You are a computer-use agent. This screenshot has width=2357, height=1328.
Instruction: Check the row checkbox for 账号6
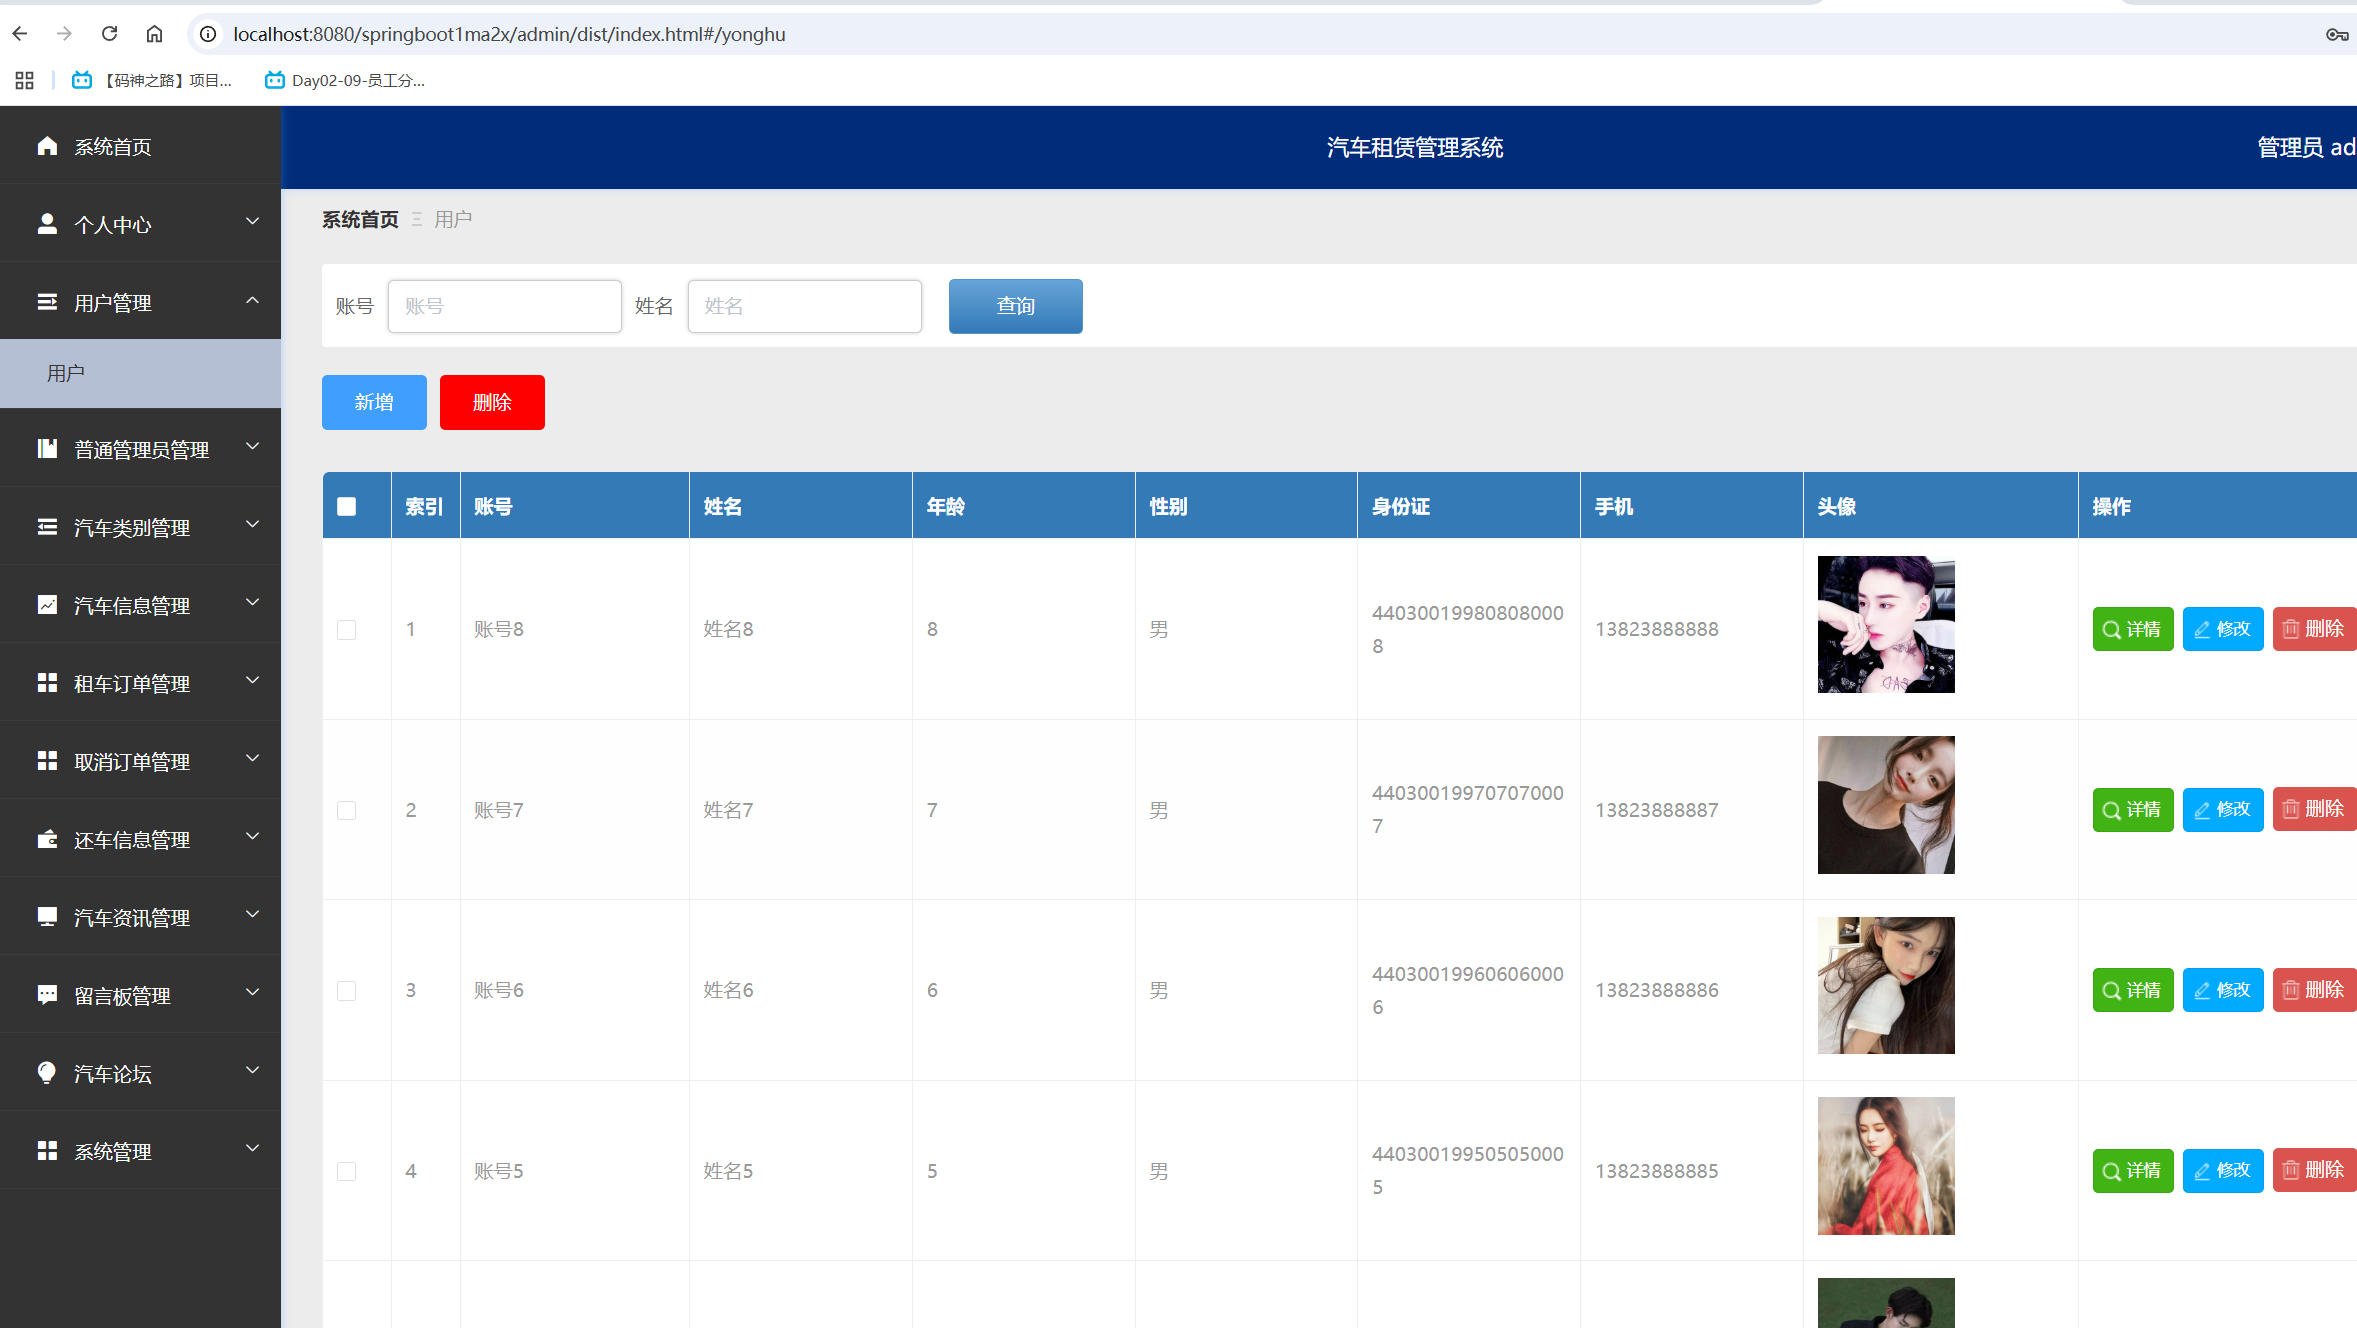[347, 991]
